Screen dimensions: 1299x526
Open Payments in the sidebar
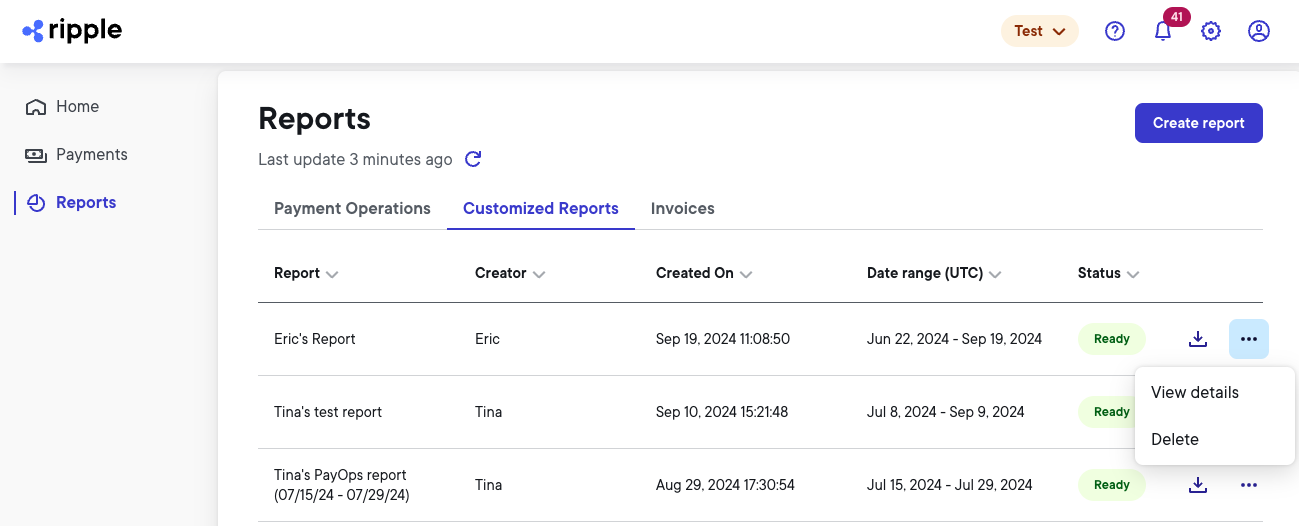click(x=77, y=155)
